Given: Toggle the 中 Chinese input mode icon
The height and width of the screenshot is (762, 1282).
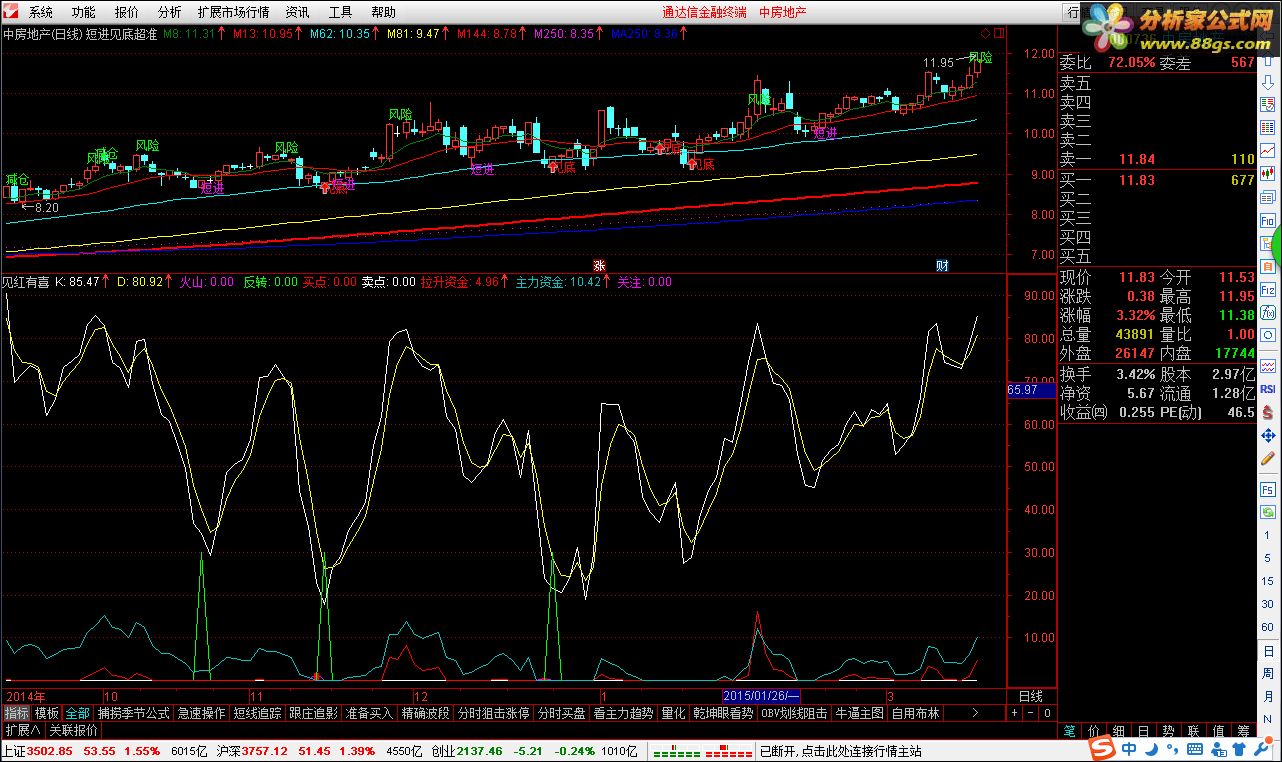Looking at the screenshot, I should pos(1128,750).
